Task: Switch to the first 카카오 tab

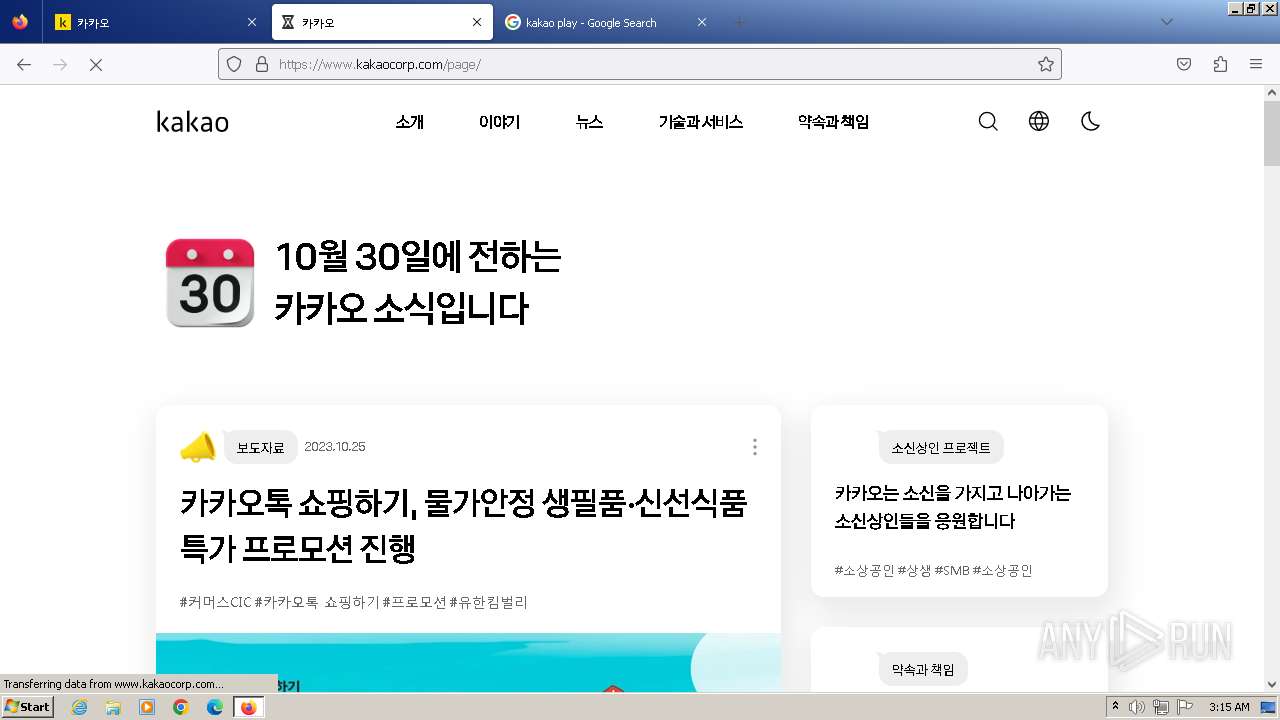Action: click(x=156, y=22)
